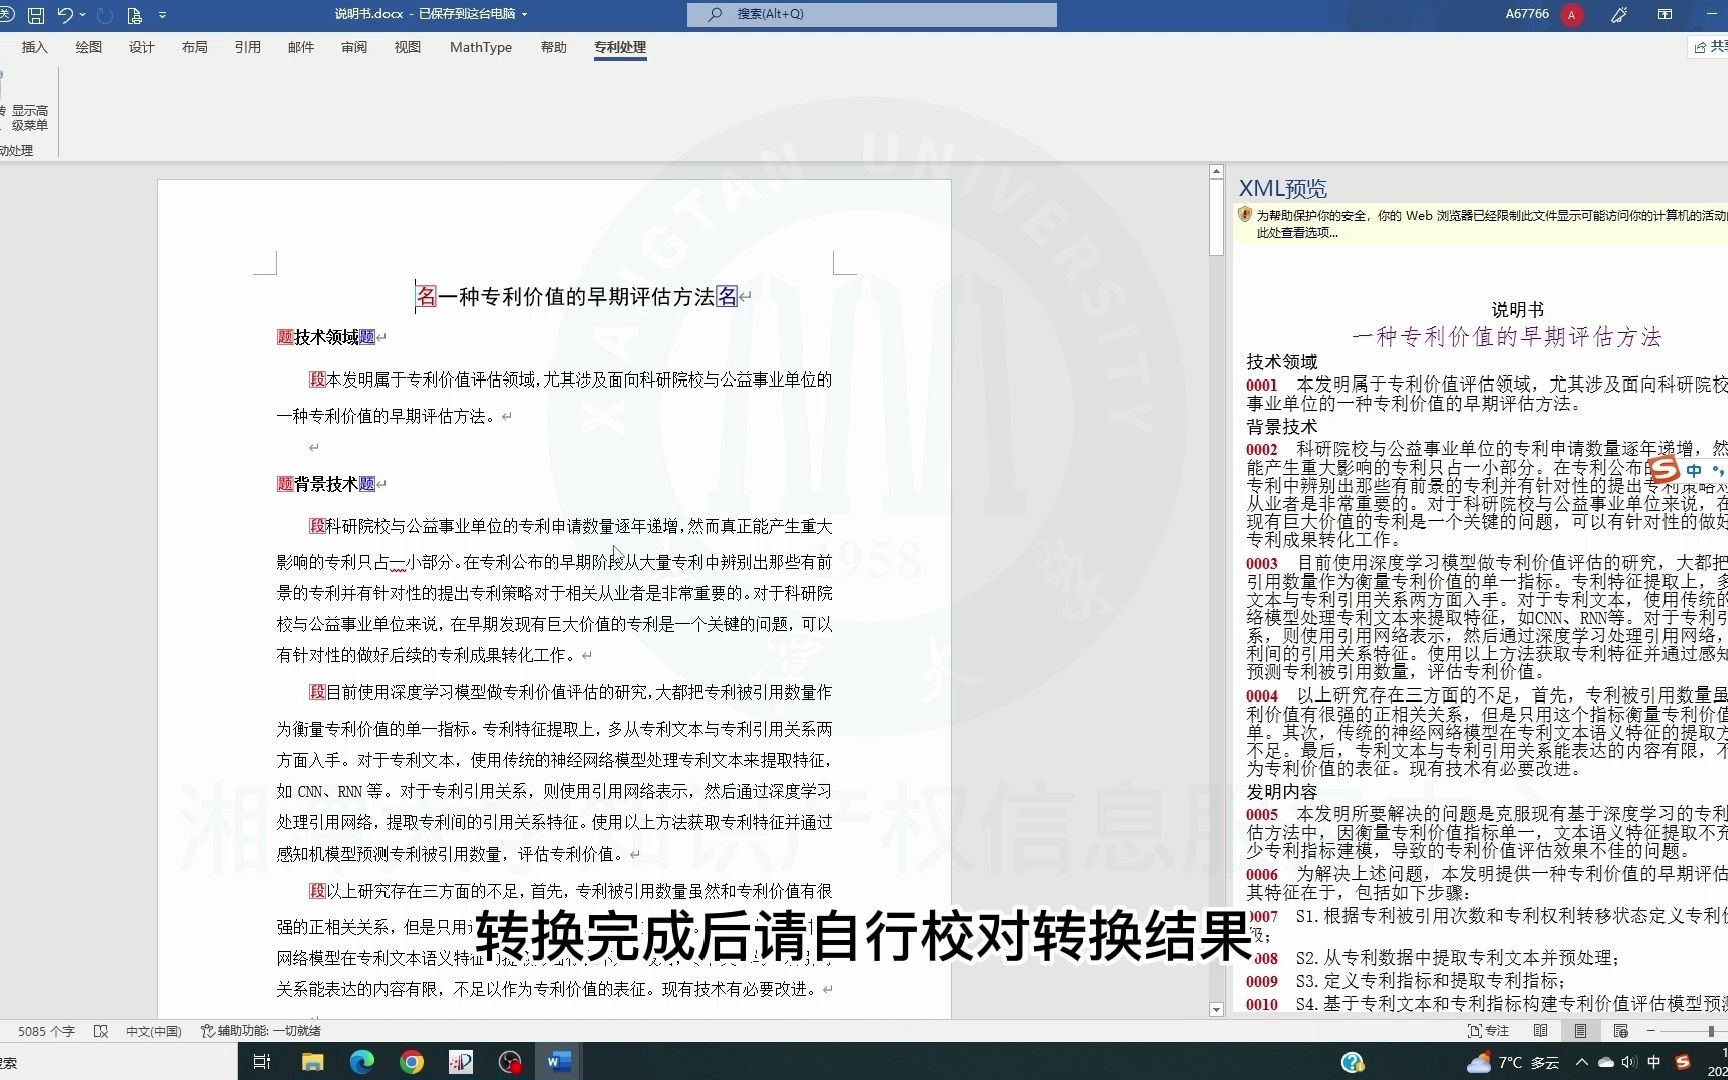The height and width of the screenshot is (1080, 1728).
Task: Click the word count indicator showing 5085 个字
Action: (x=46, y=1030)
